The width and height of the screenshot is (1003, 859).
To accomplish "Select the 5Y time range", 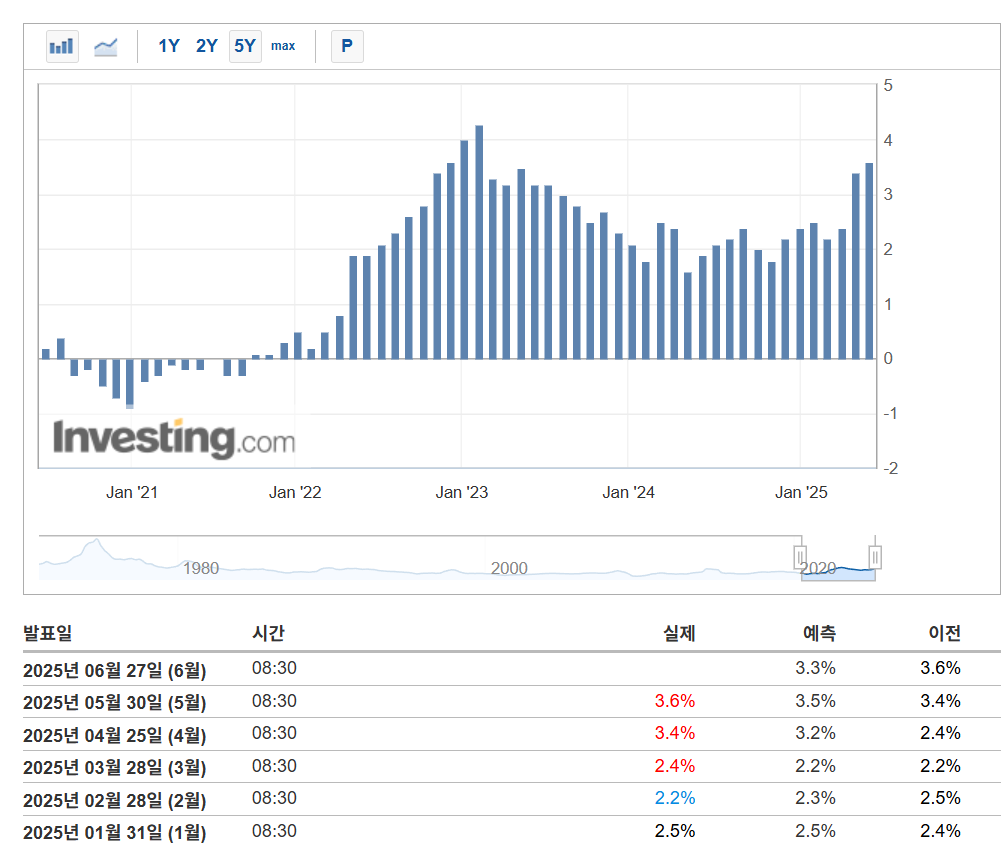I will (245, 46).
